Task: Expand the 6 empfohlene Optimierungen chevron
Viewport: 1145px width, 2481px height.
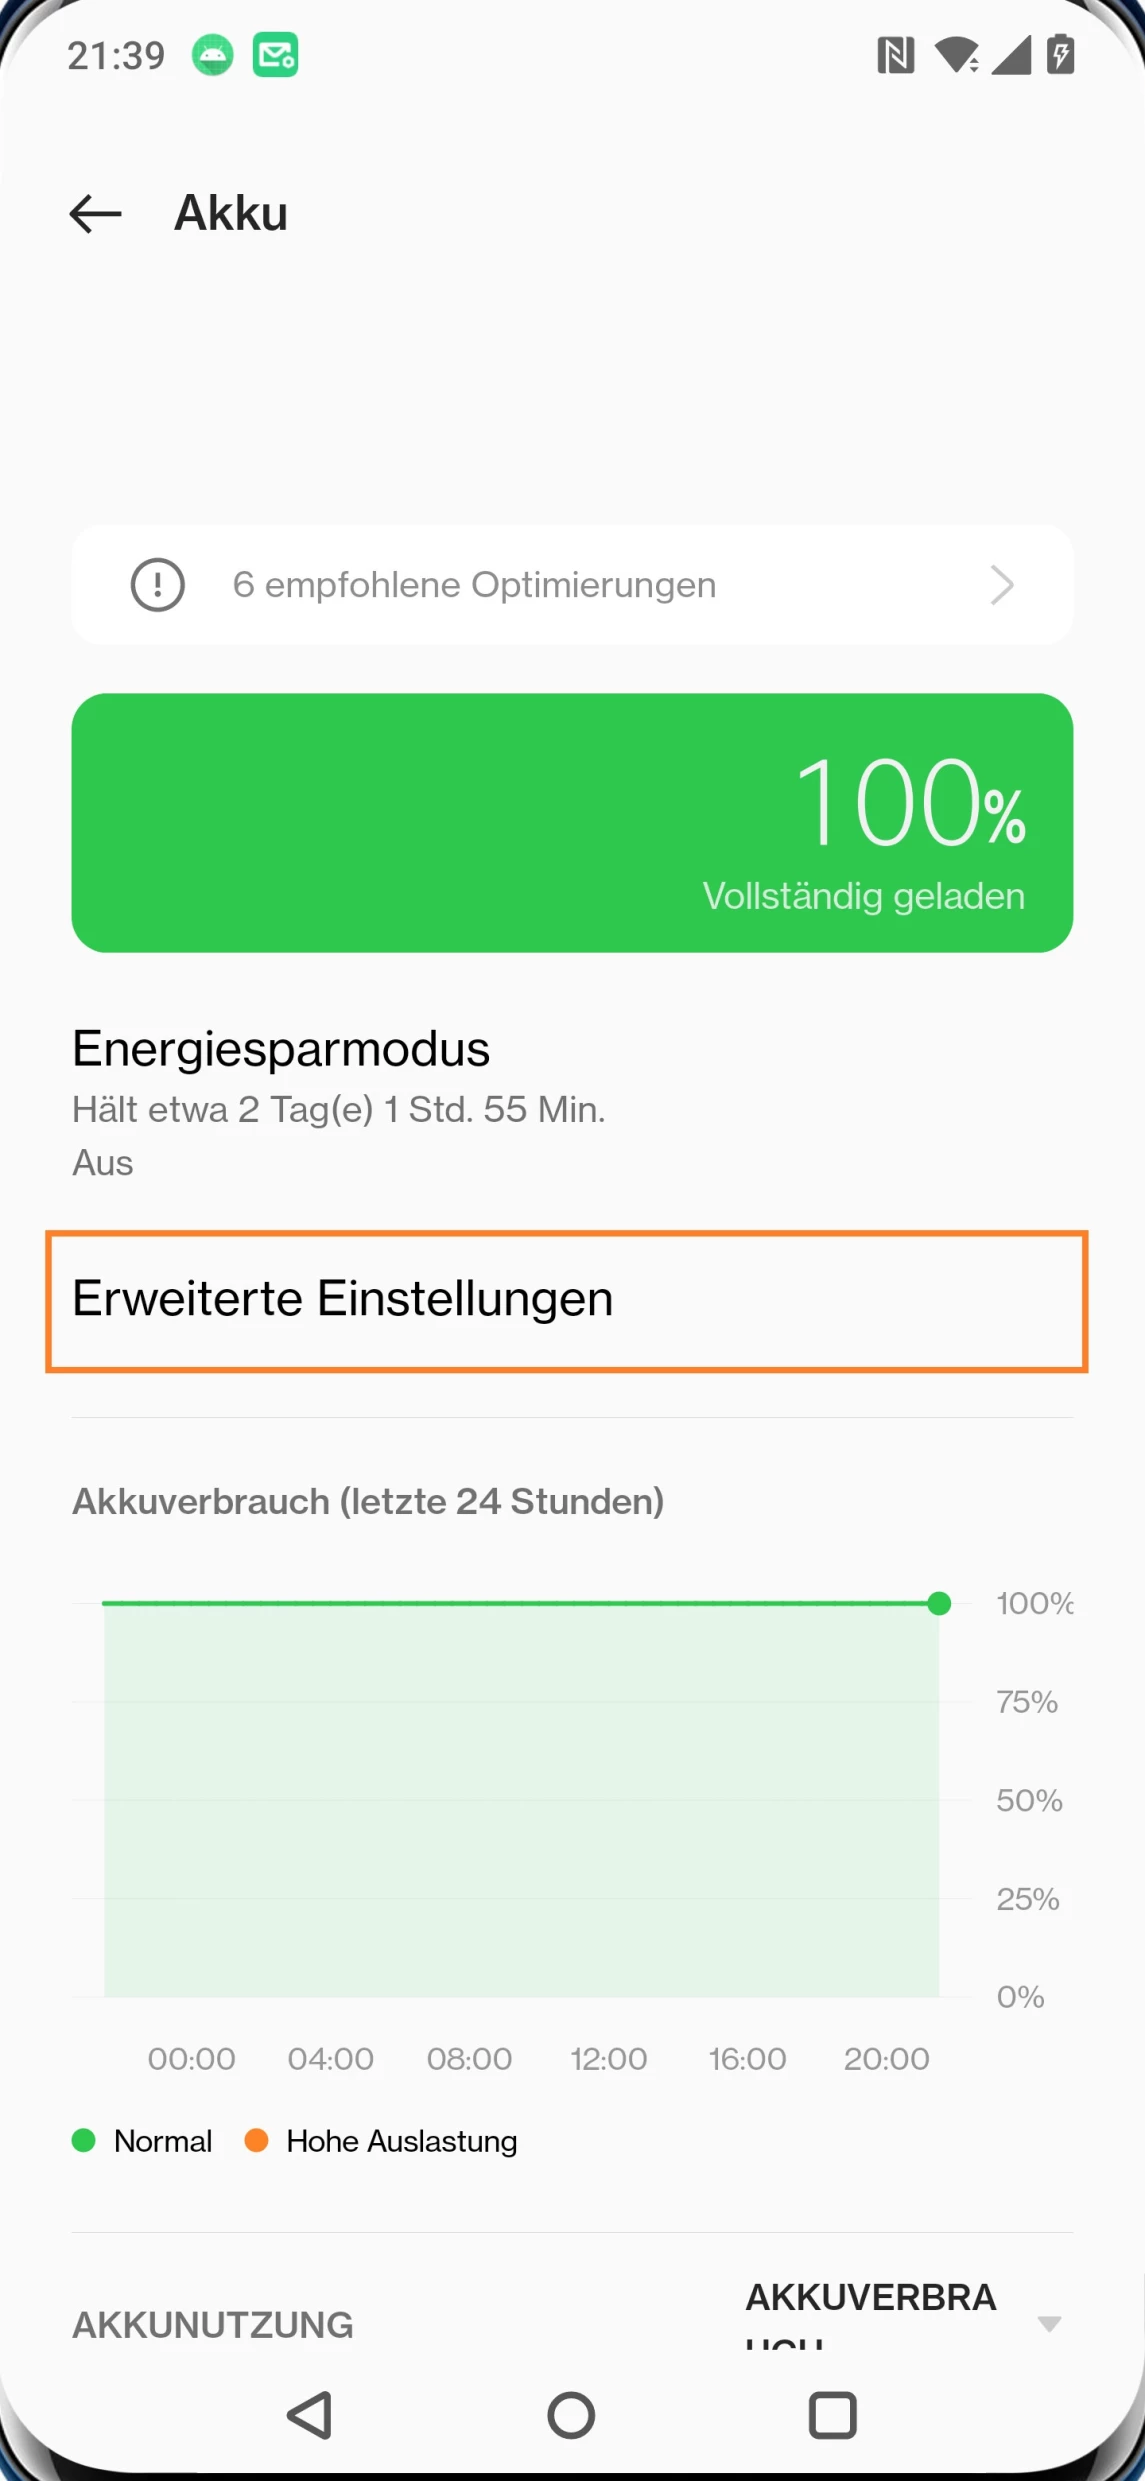Action: tap(1001, 585)
